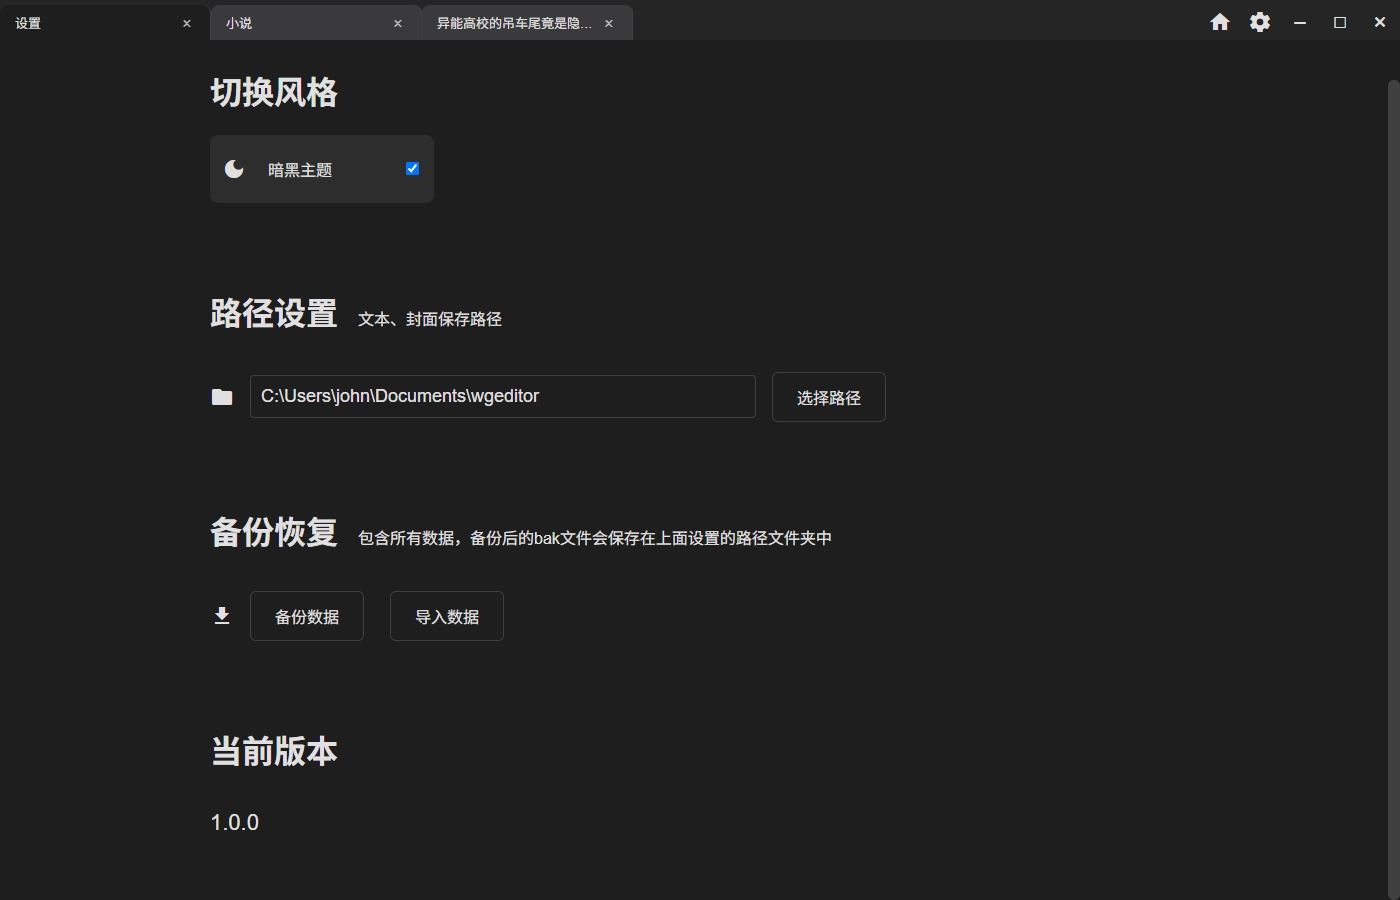
Task: Click the moon icon next to 暗黑主题
Action: click(233, 168)
